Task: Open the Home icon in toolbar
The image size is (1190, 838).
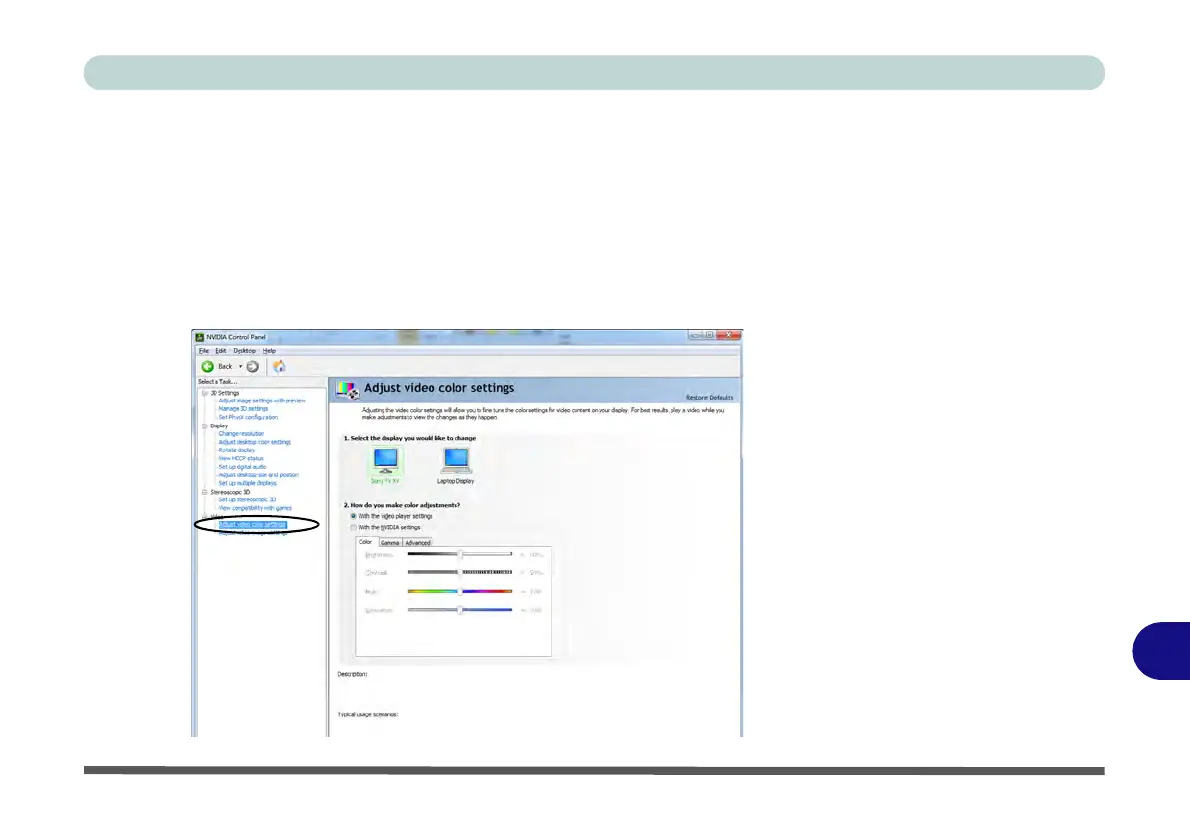Action: (279, 367)
